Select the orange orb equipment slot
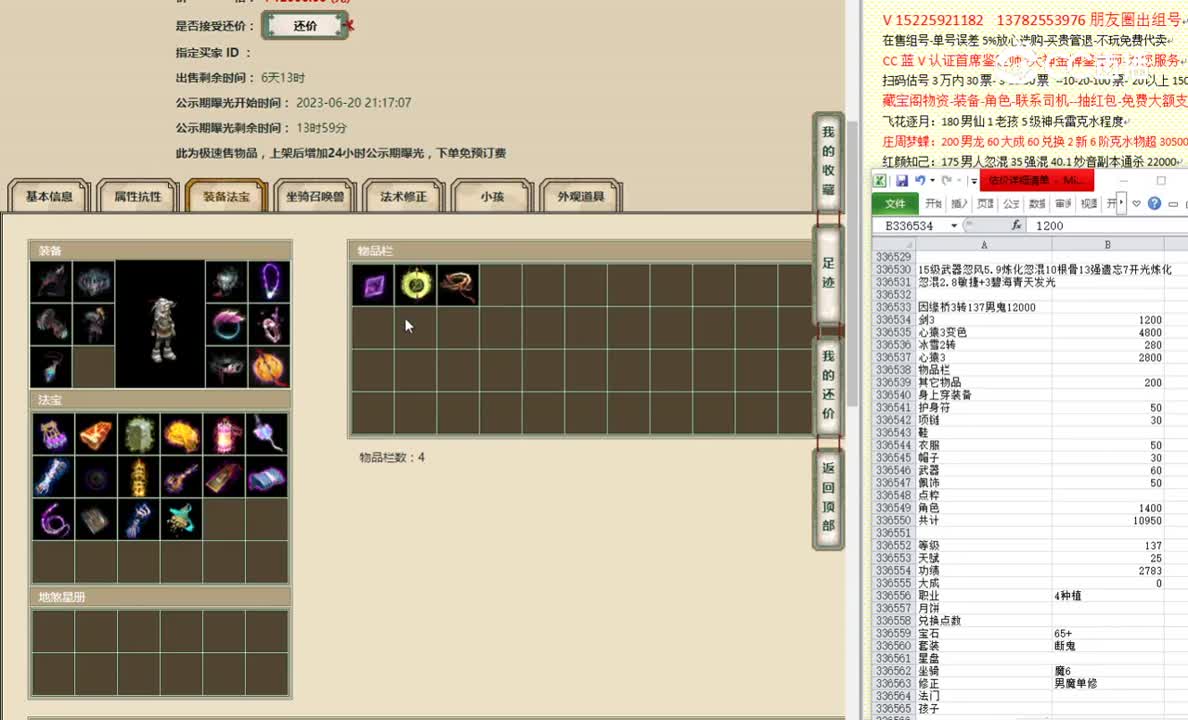Screen dimensions: 1188x720 tap(269, 368)
